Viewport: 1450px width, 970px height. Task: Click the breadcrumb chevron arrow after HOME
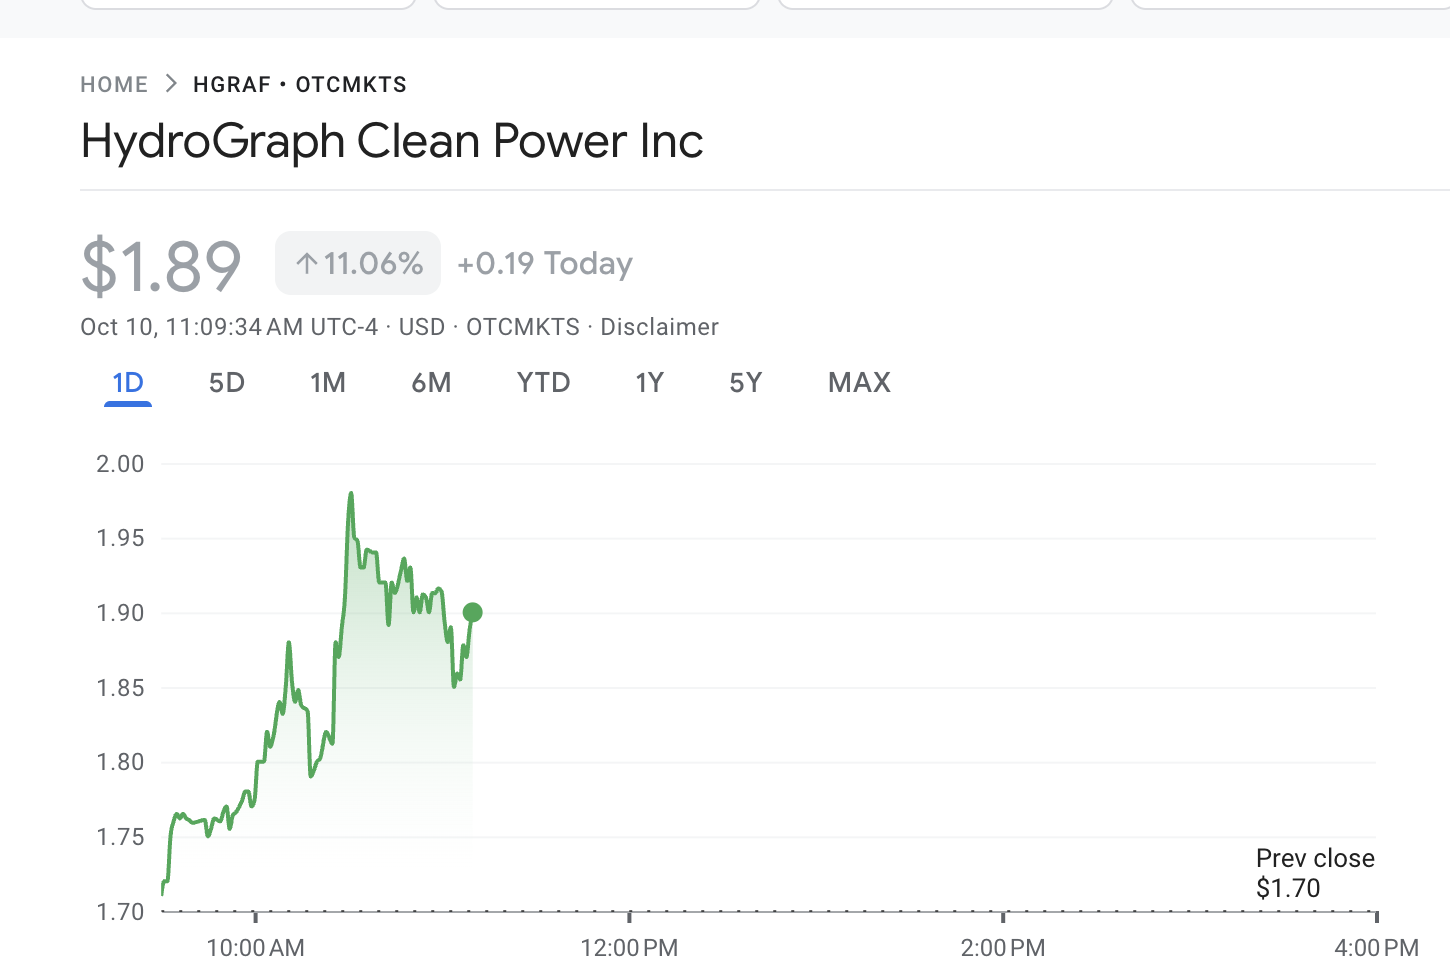(171, 84)
